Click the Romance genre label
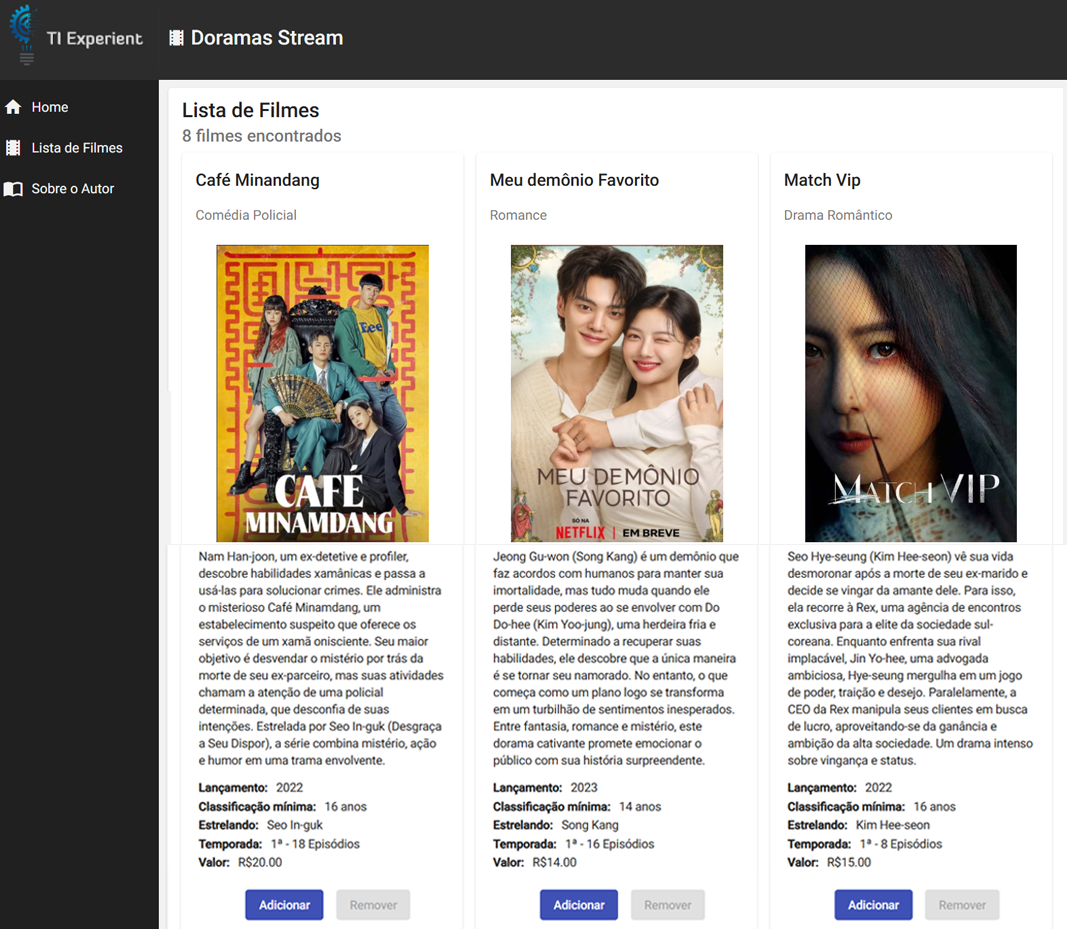Viewport: 1067px width, 929px height. pyautogui.click(x=519, y=215)
